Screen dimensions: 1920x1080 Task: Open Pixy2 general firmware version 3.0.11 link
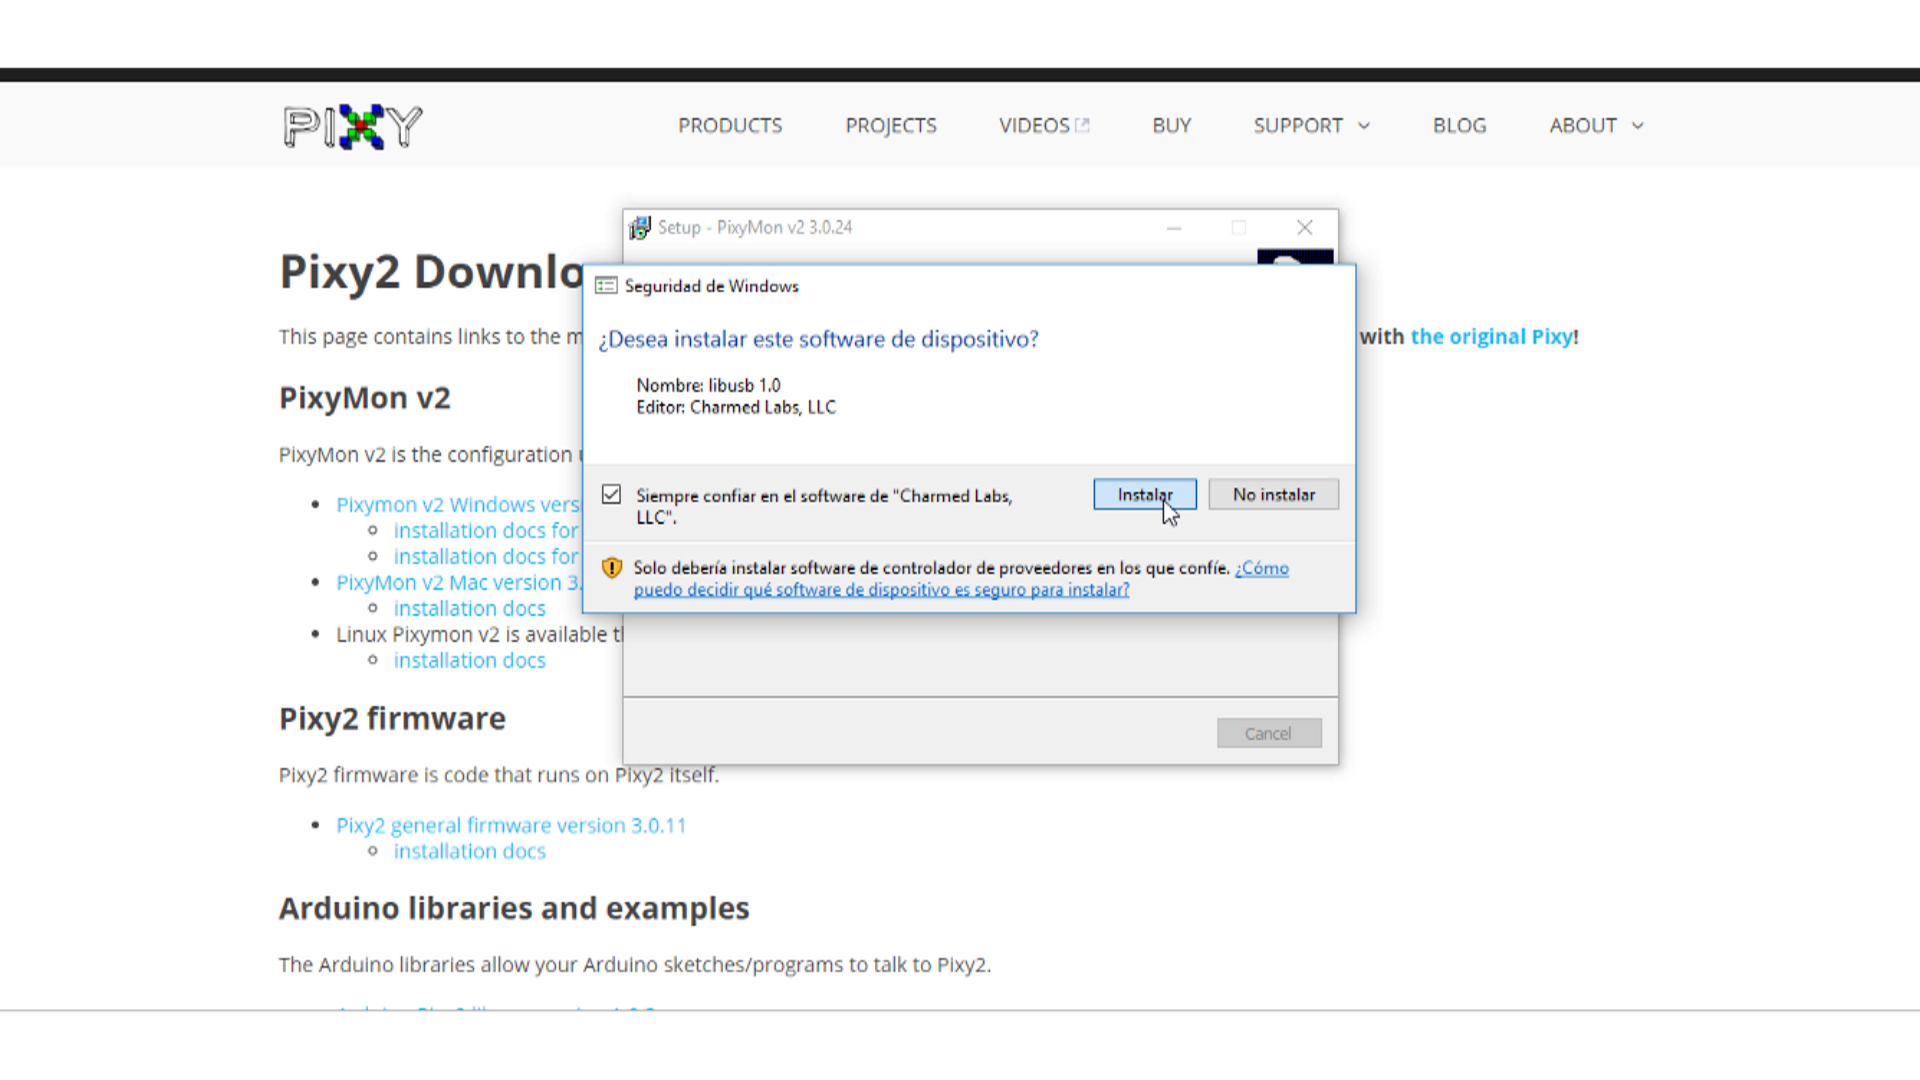click(x=511, y=825)
